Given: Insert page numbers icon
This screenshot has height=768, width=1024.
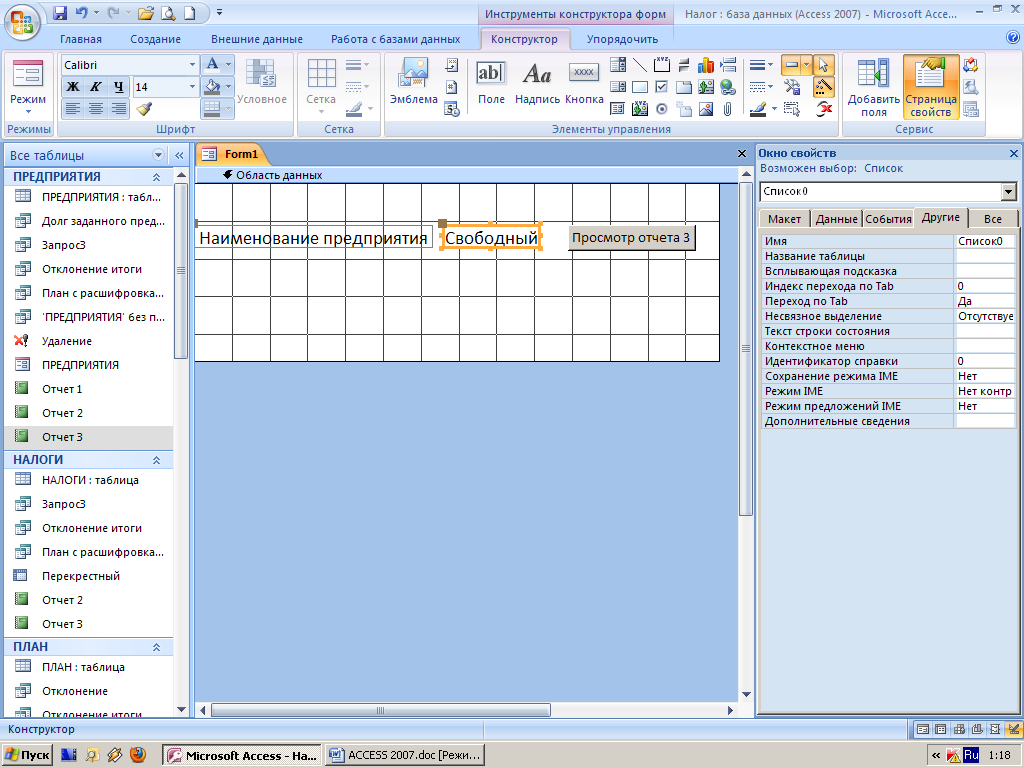Looking at the screenshot, I should pos(452,87).
